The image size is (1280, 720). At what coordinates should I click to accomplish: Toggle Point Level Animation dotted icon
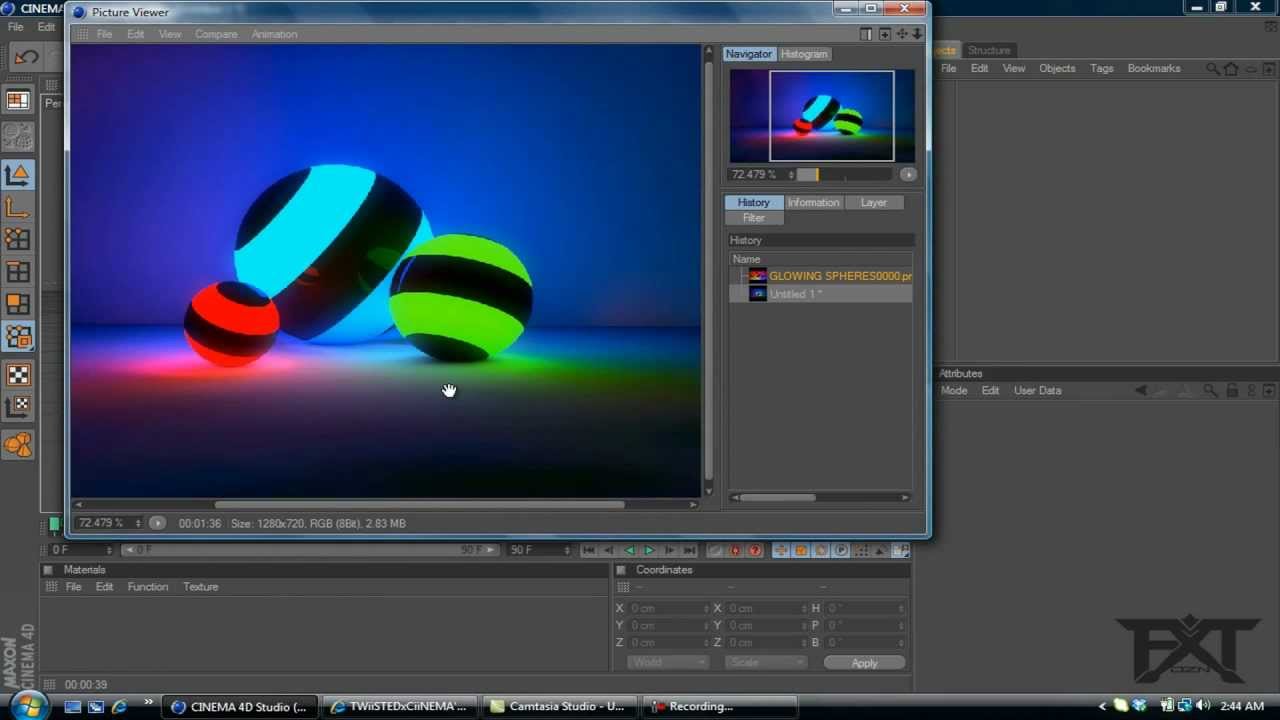coord(861,550)
